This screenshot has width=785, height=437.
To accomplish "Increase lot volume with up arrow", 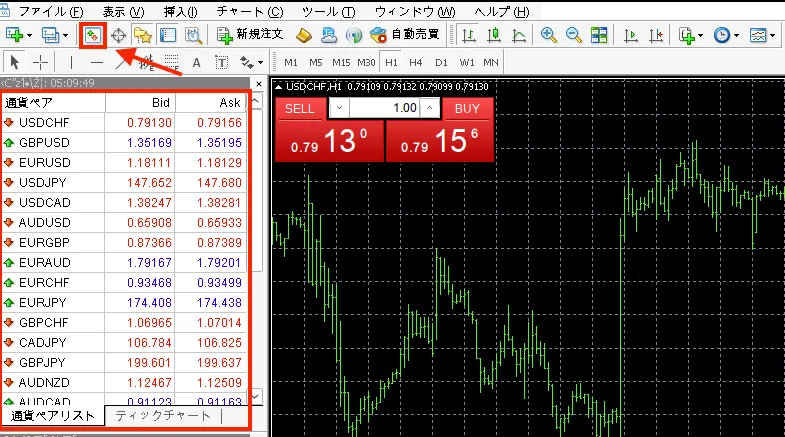I will click(x=430, y=108).
